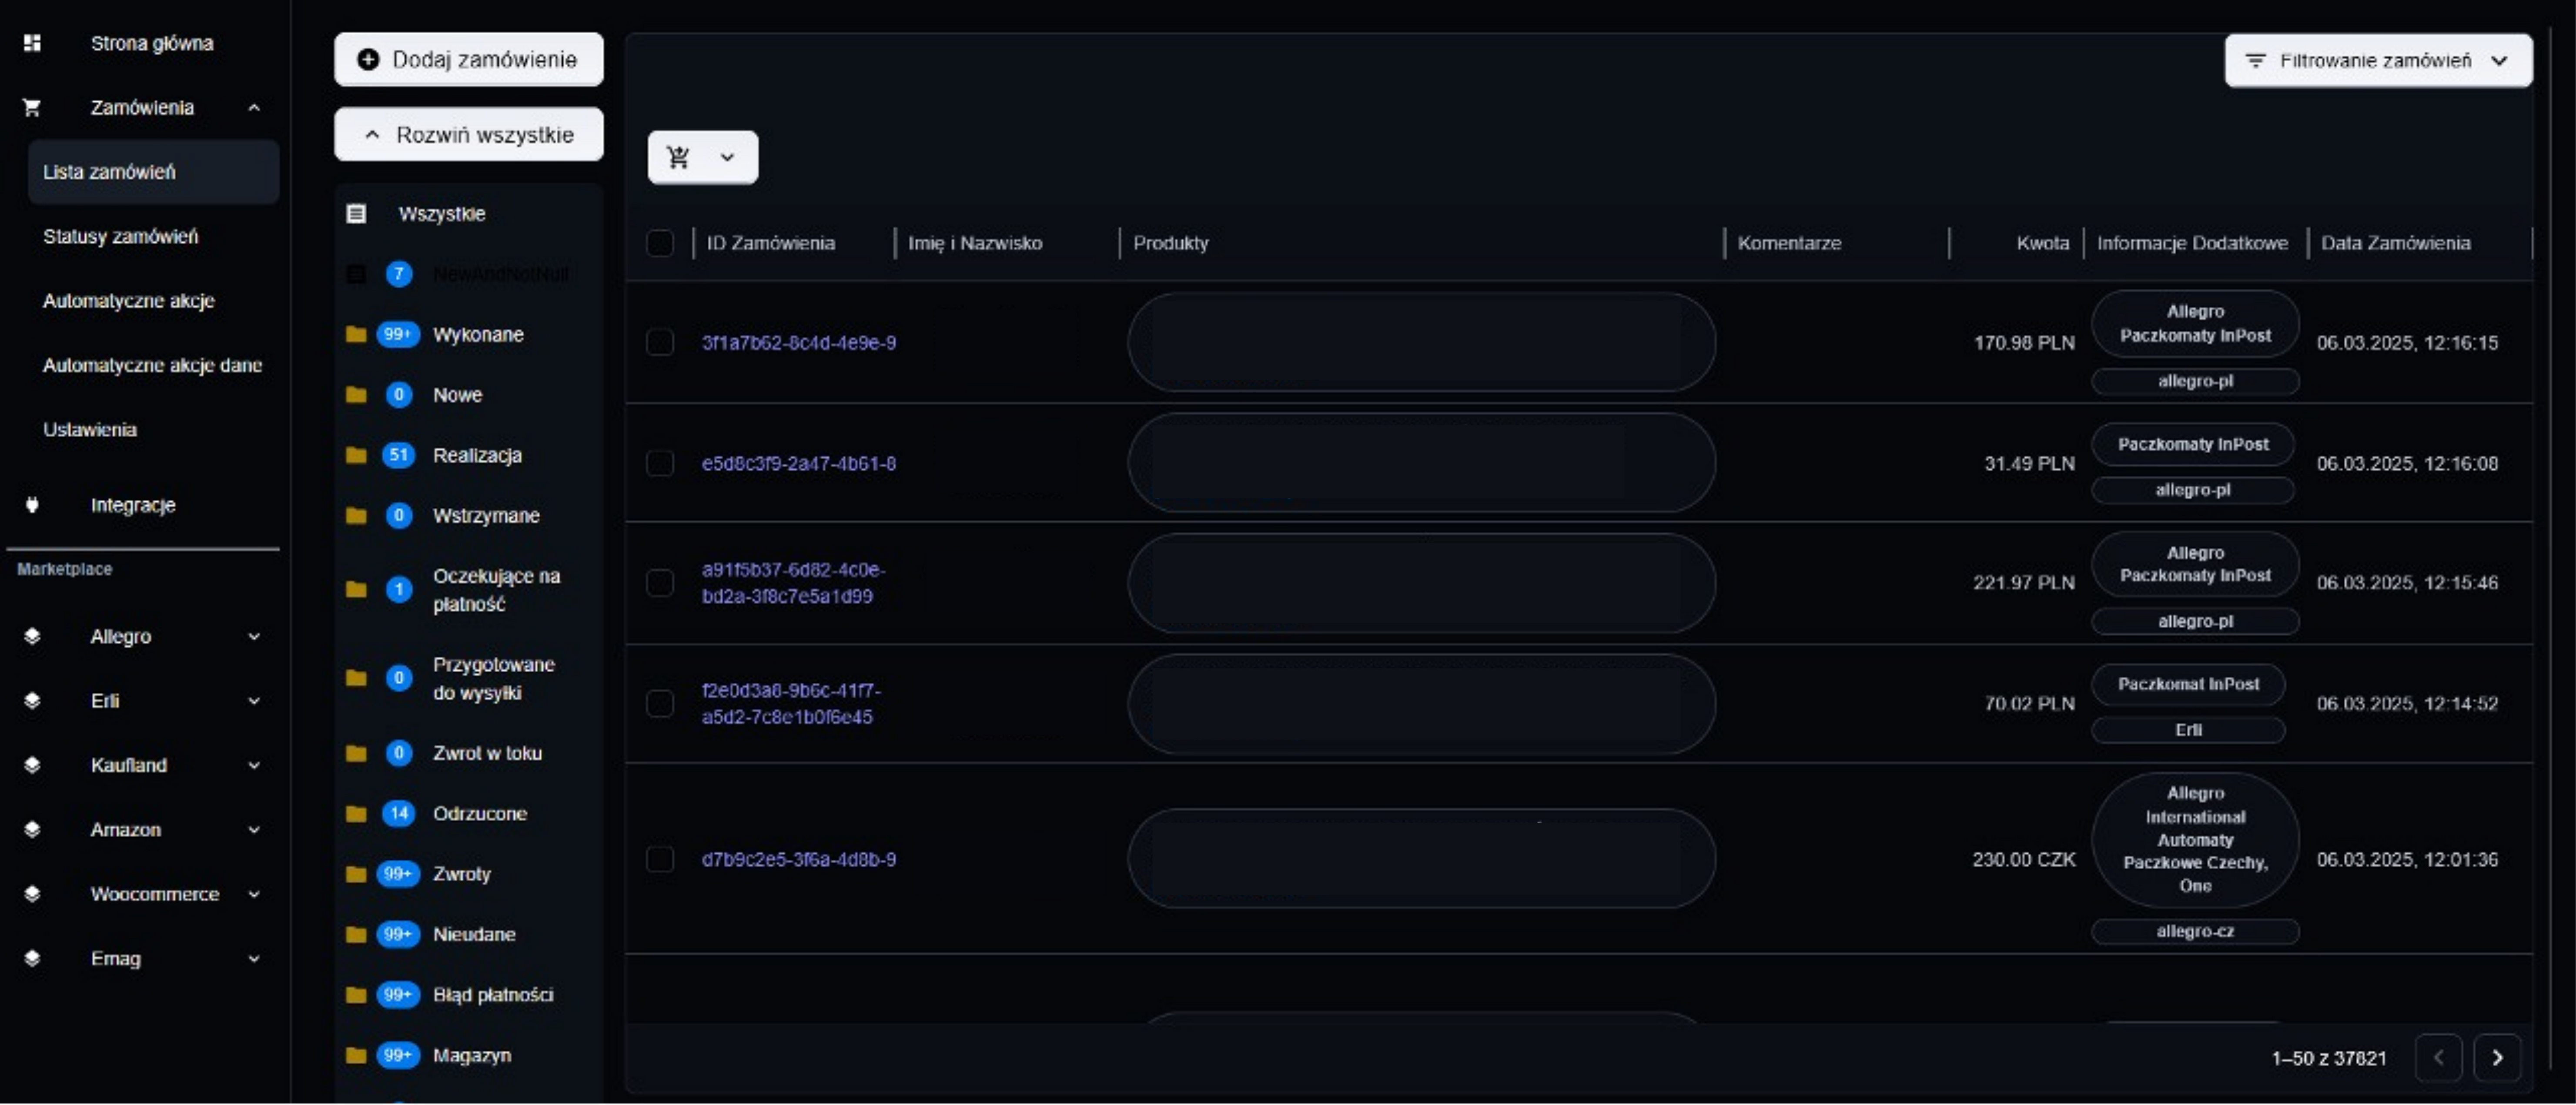The width and height of the screenshot is (2576, 1105).
Task: Click the filter icon in Filtrowanie zamówień
Action: click(2256, 61)
